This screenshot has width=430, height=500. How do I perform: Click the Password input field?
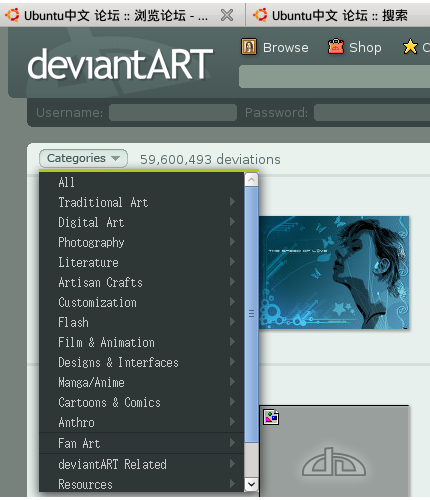click(x=372, y=113)
